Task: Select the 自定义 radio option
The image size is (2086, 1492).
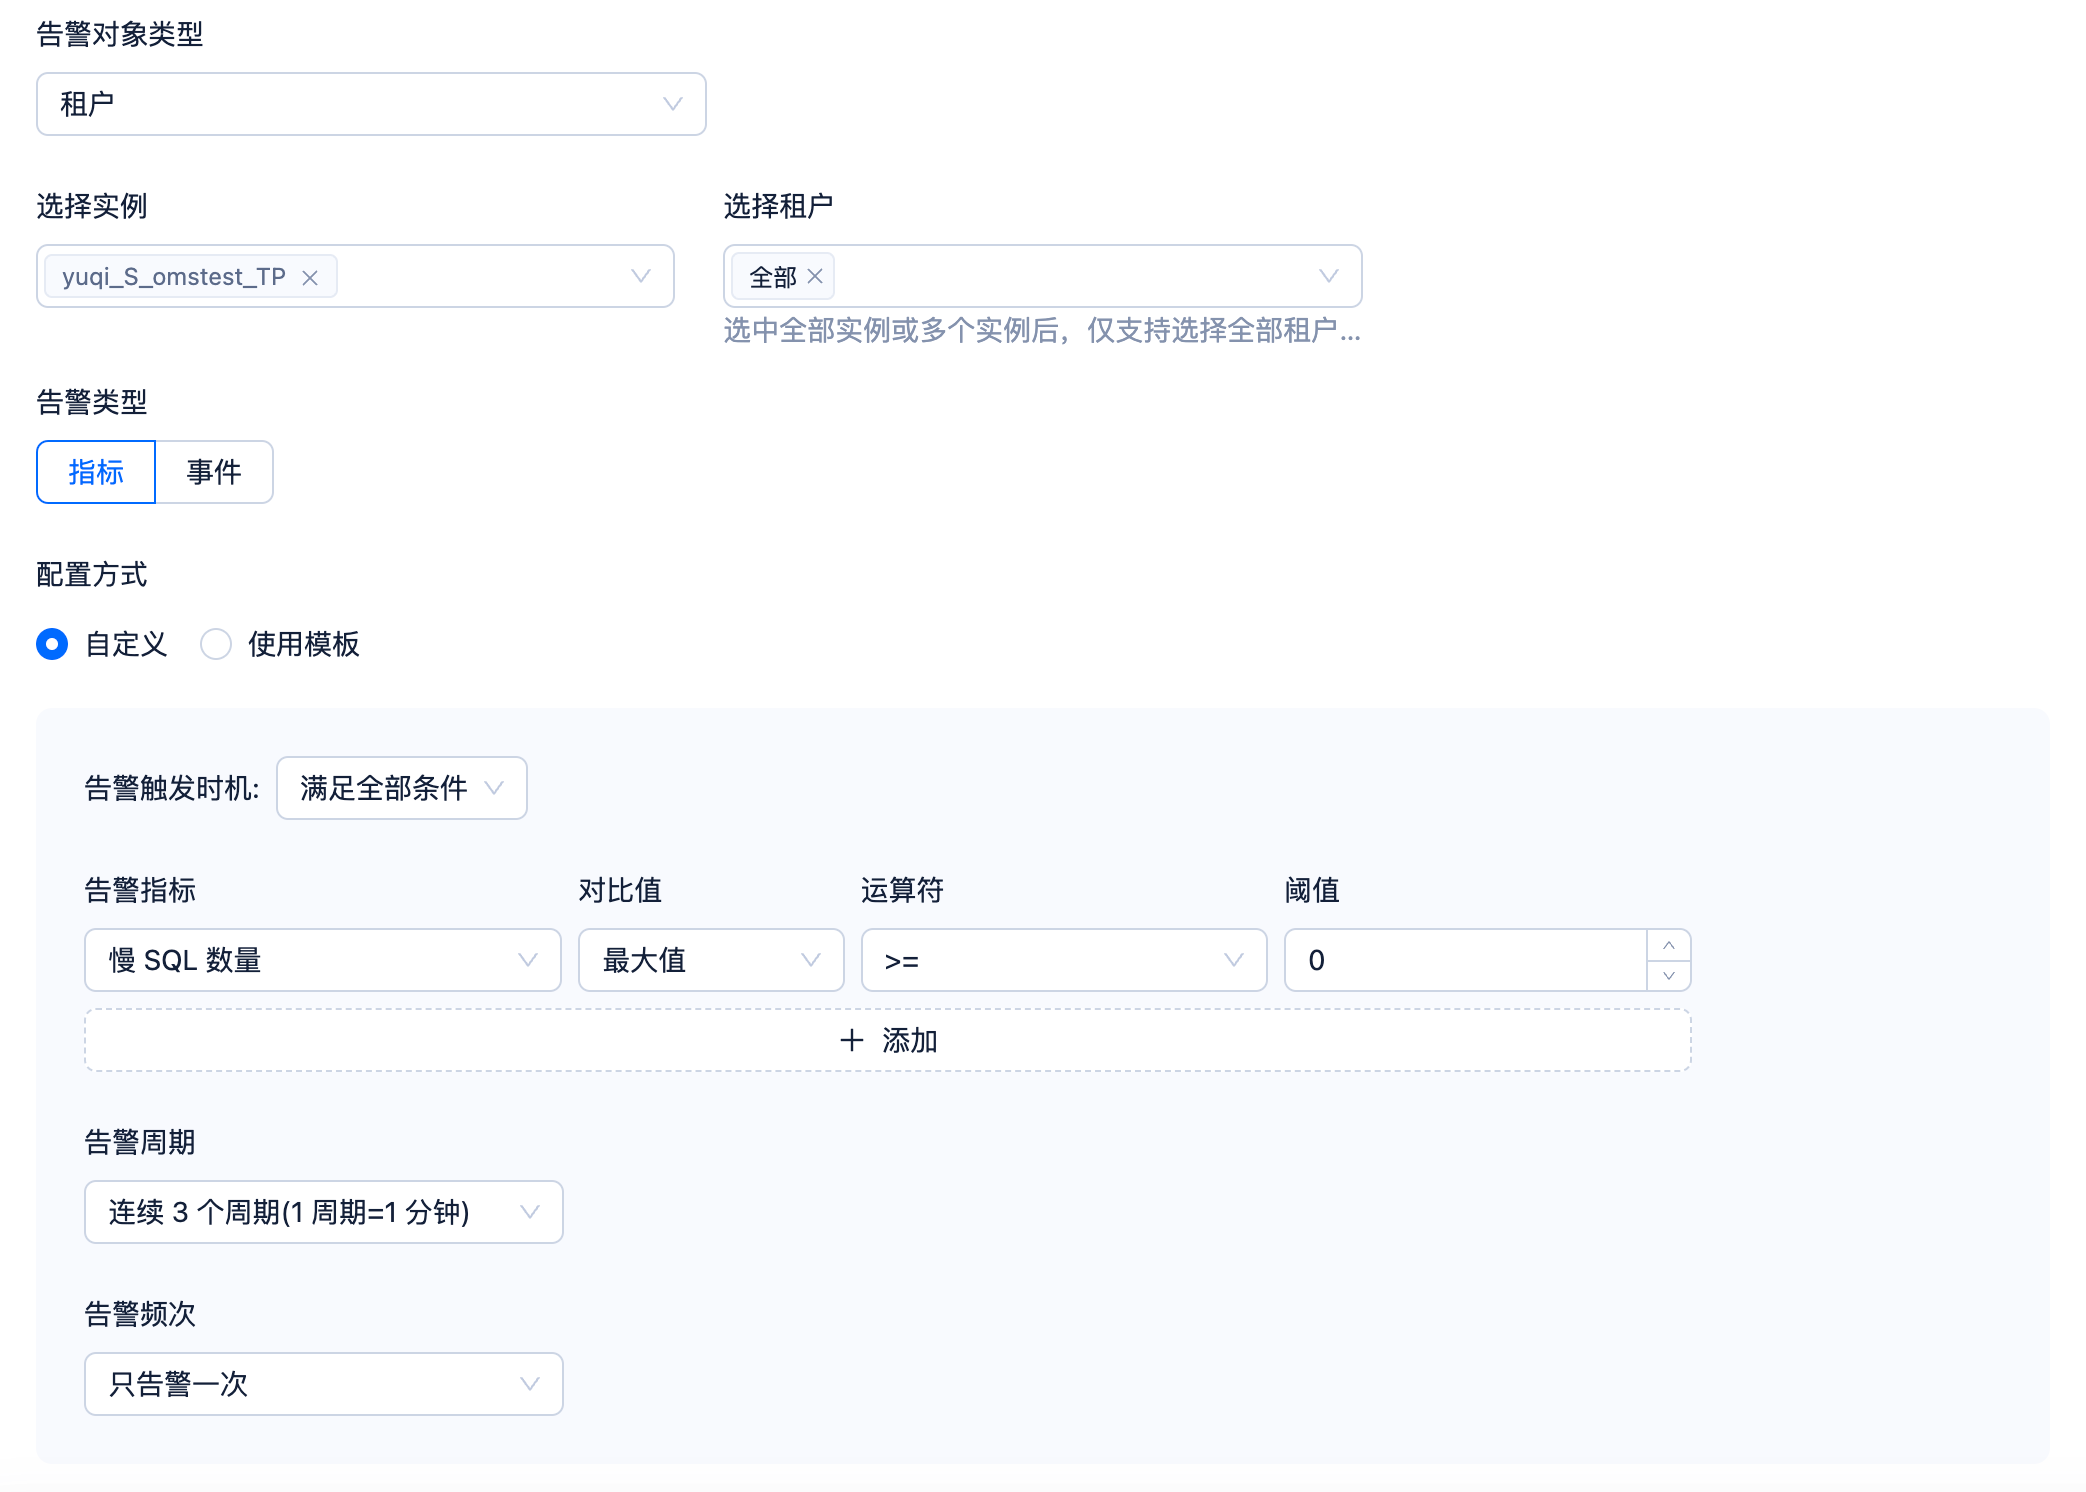Action: [x=52, y=644]
